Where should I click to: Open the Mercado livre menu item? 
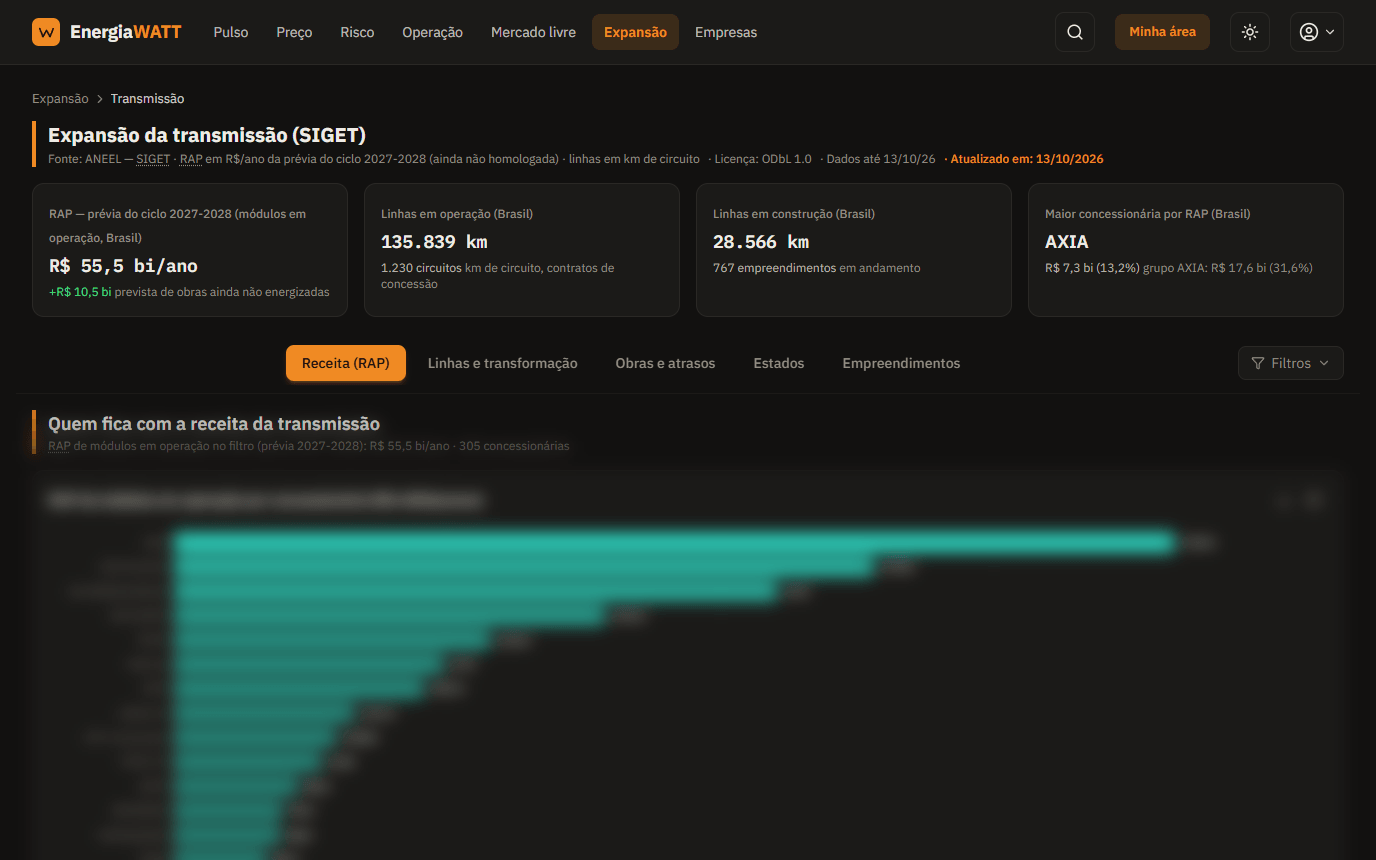pyautogui.click(x=533, y=32)
